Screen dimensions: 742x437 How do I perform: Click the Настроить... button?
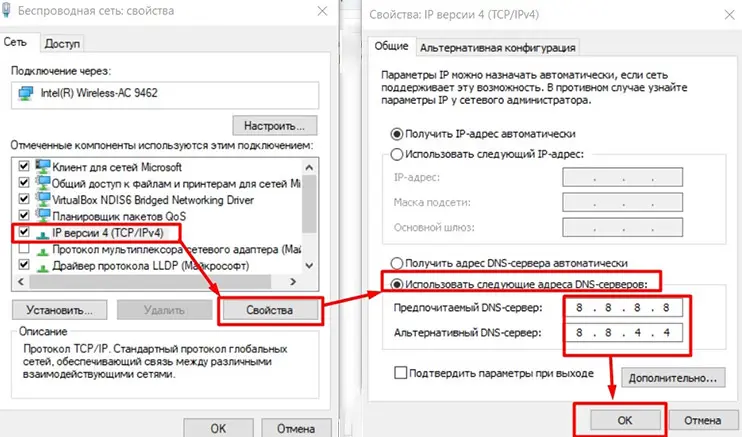[x=275, y=125]
